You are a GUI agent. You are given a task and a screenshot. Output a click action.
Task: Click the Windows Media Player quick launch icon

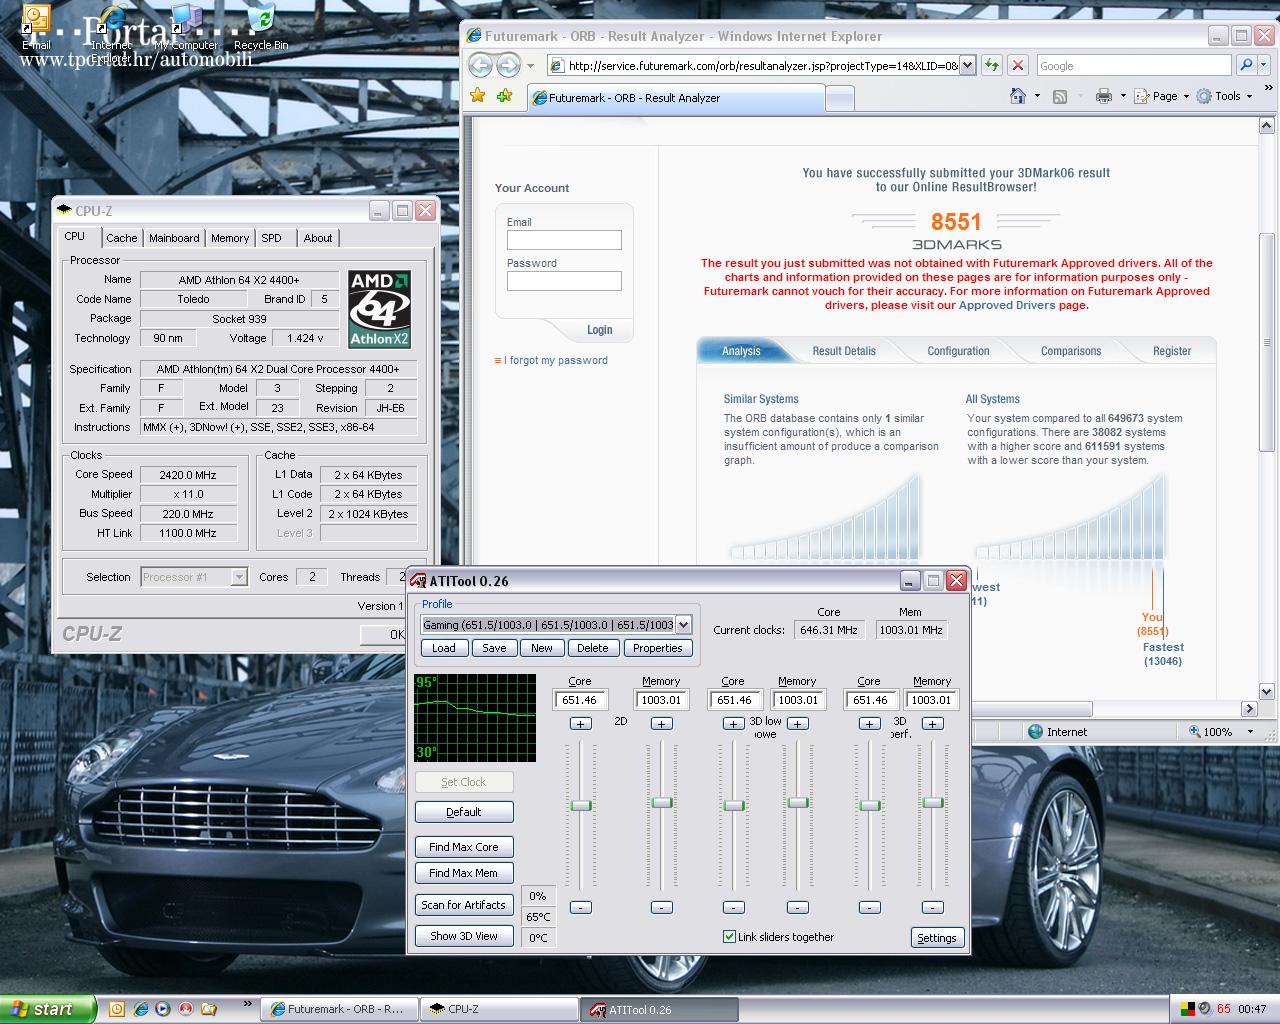162,1009
